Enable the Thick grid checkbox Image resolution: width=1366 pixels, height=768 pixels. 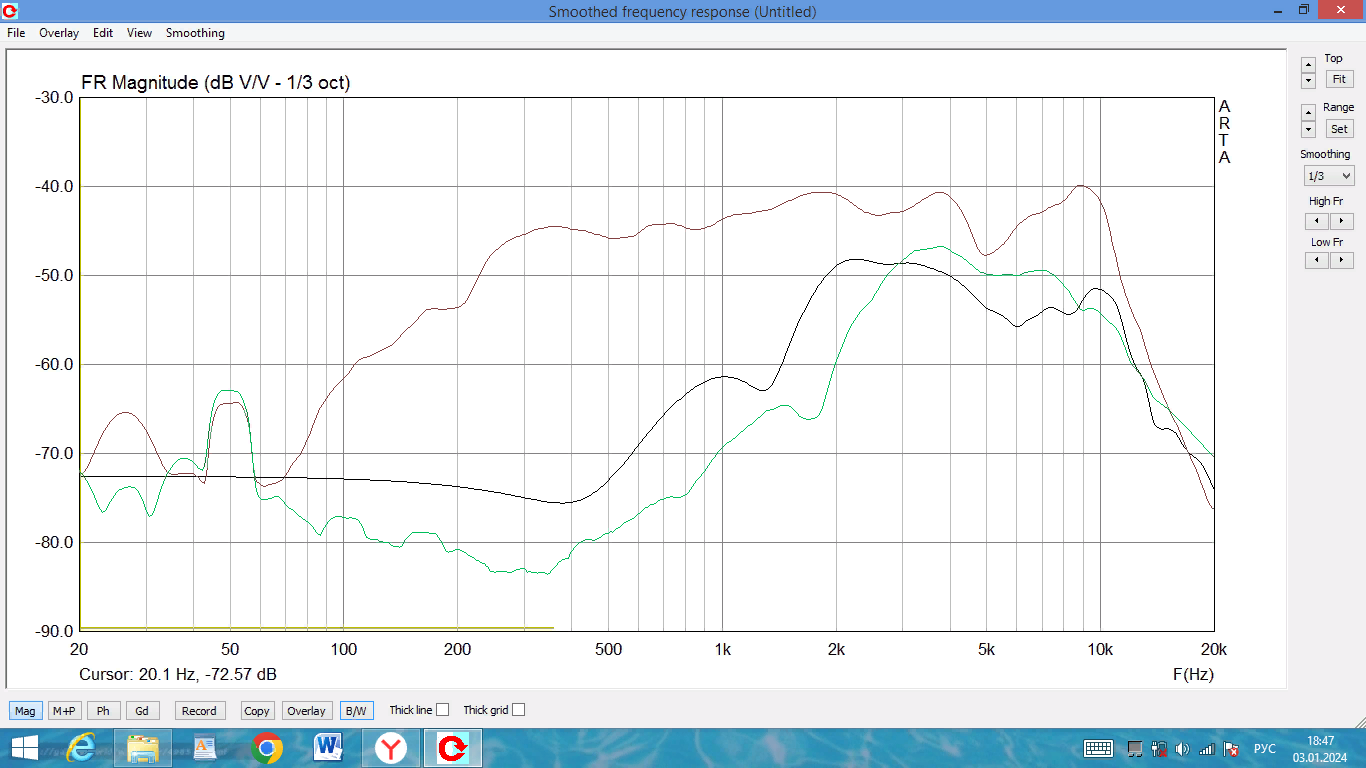click(x=518, y=710)
